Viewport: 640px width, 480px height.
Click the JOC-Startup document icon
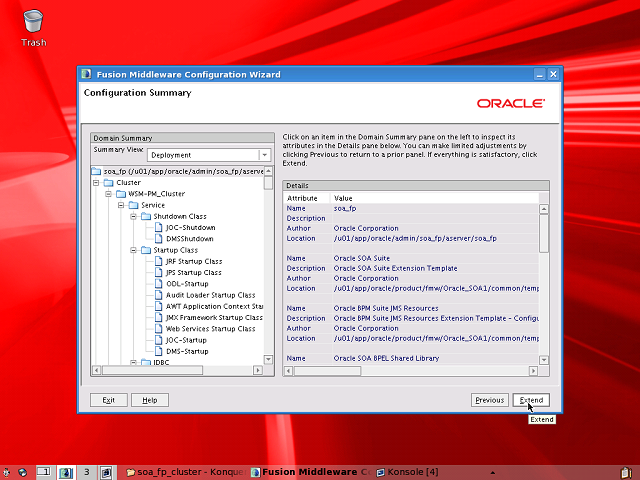tap(159, 340)
